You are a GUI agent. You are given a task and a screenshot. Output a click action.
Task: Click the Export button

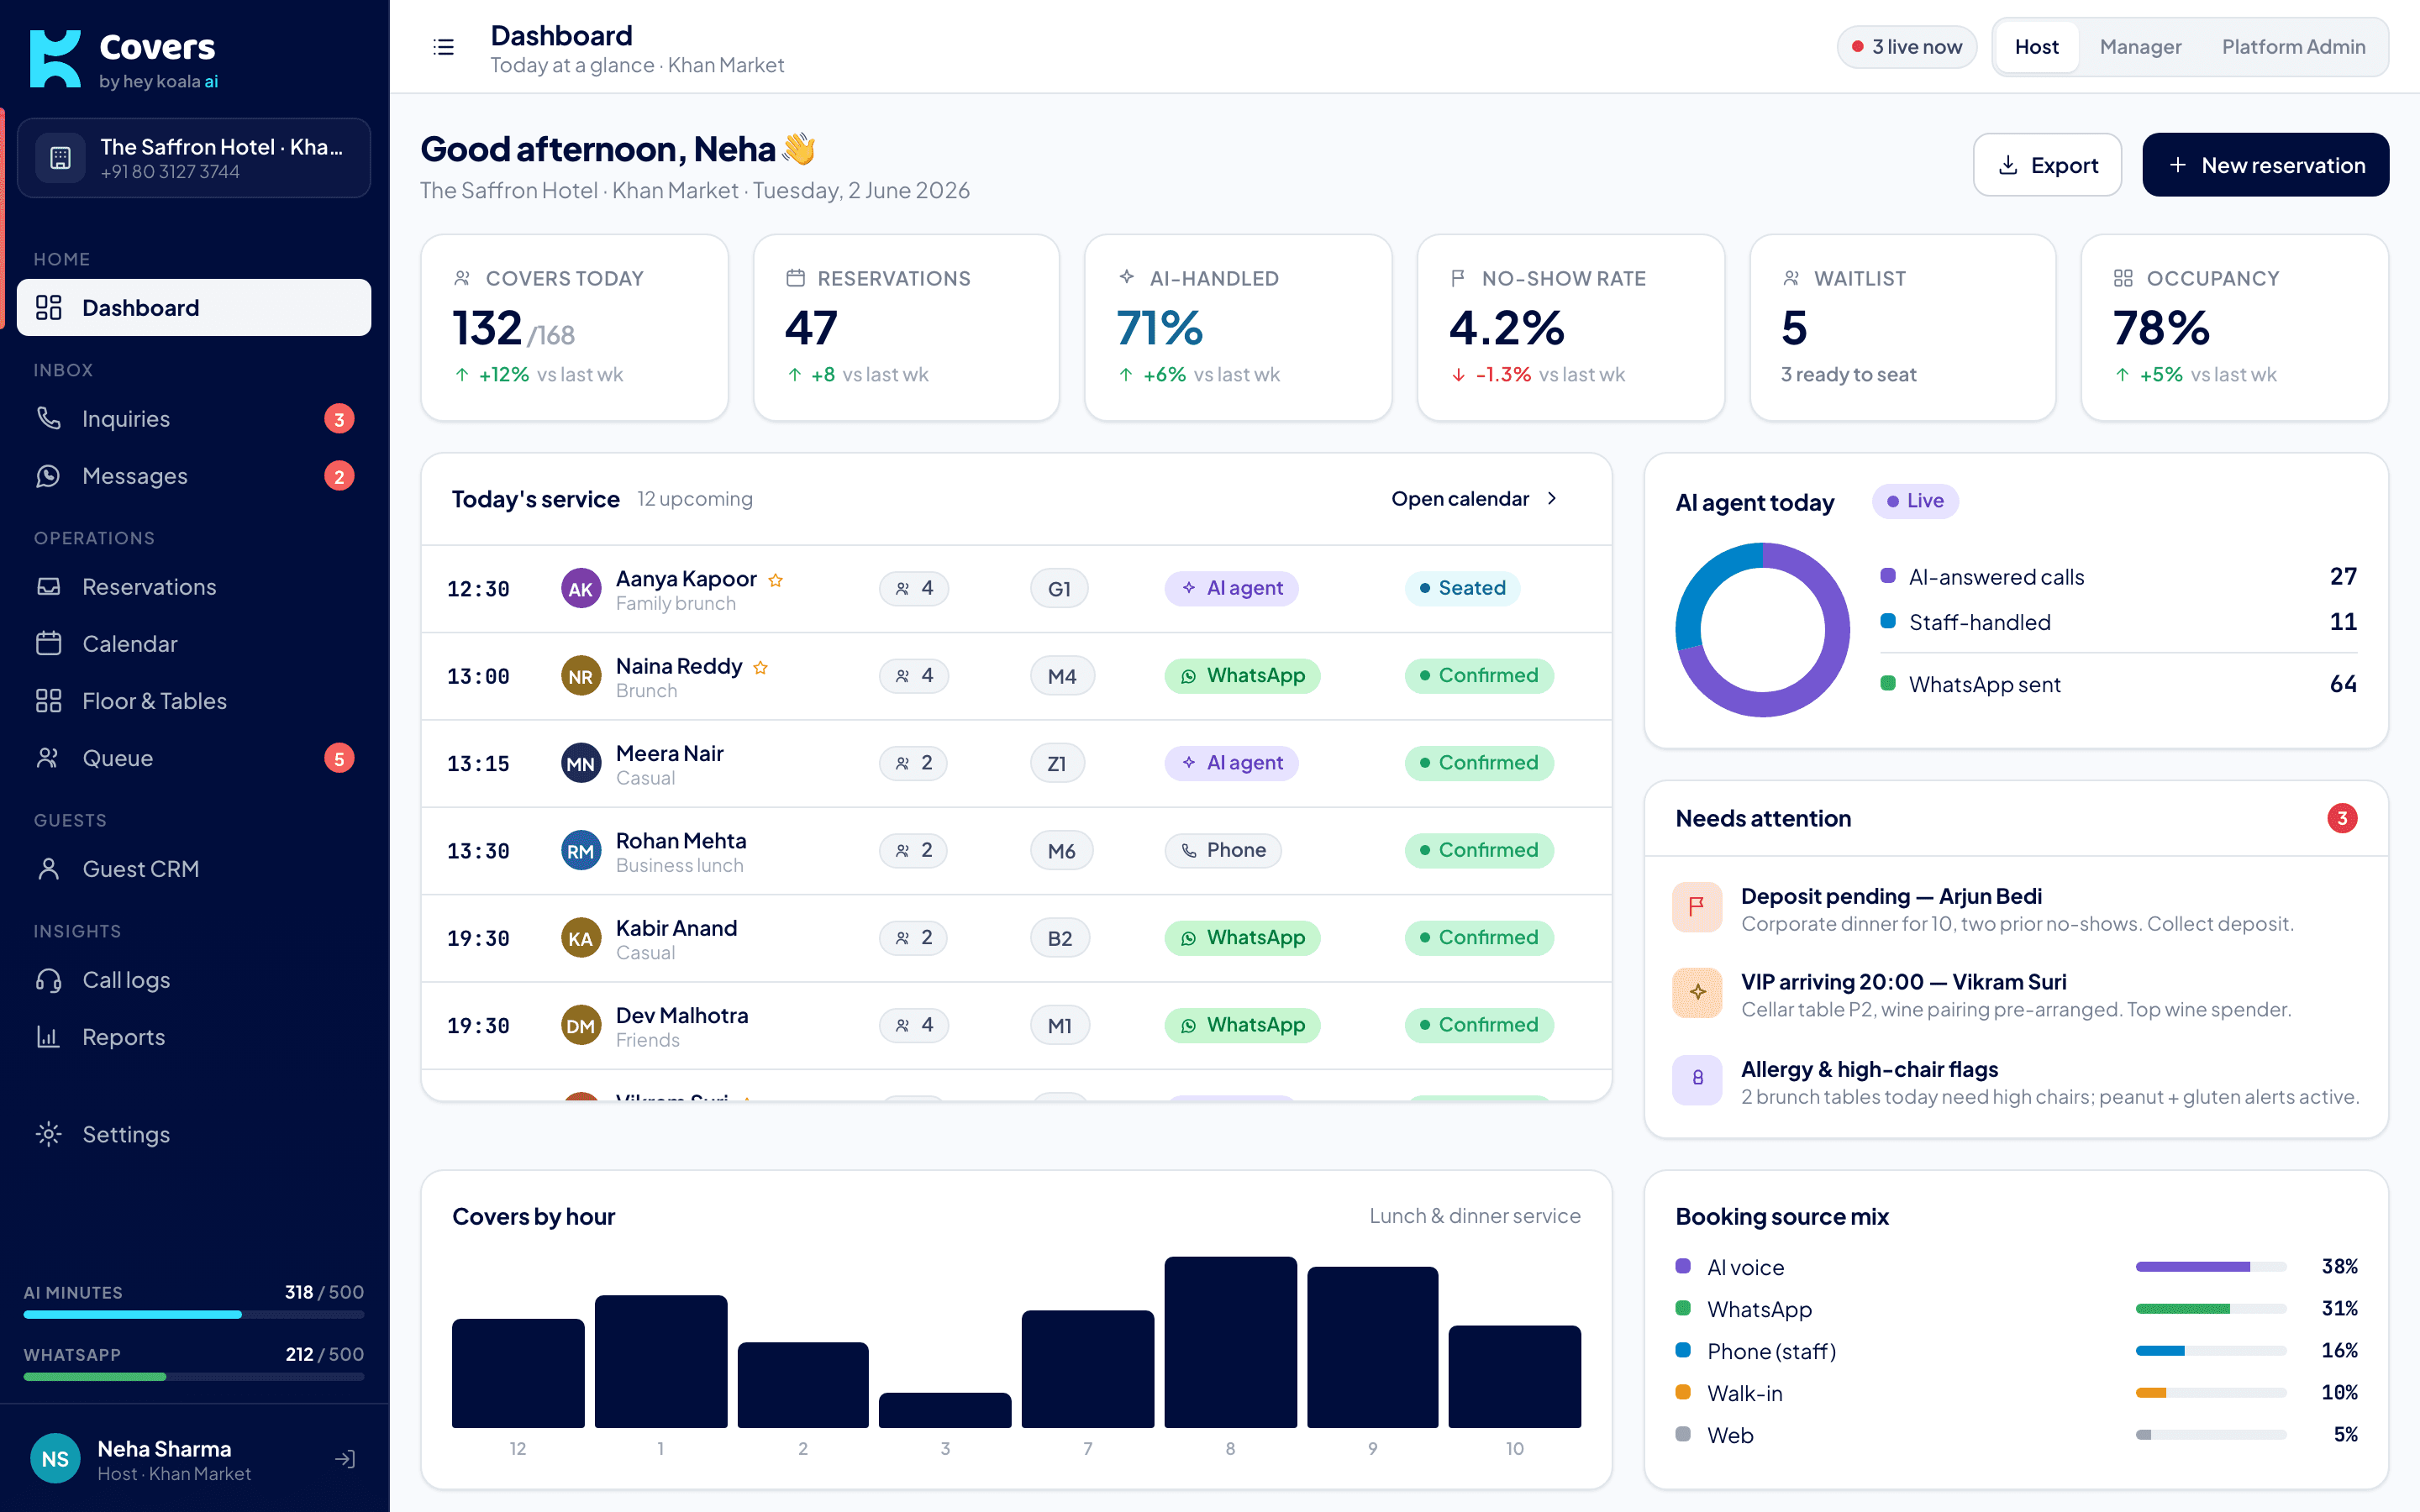point(2047,165)
